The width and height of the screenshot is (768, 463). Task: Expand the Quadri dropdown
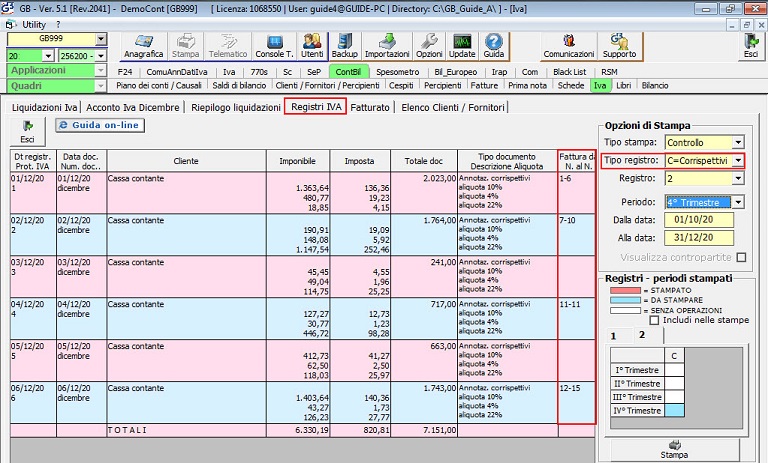pos(100,86)
